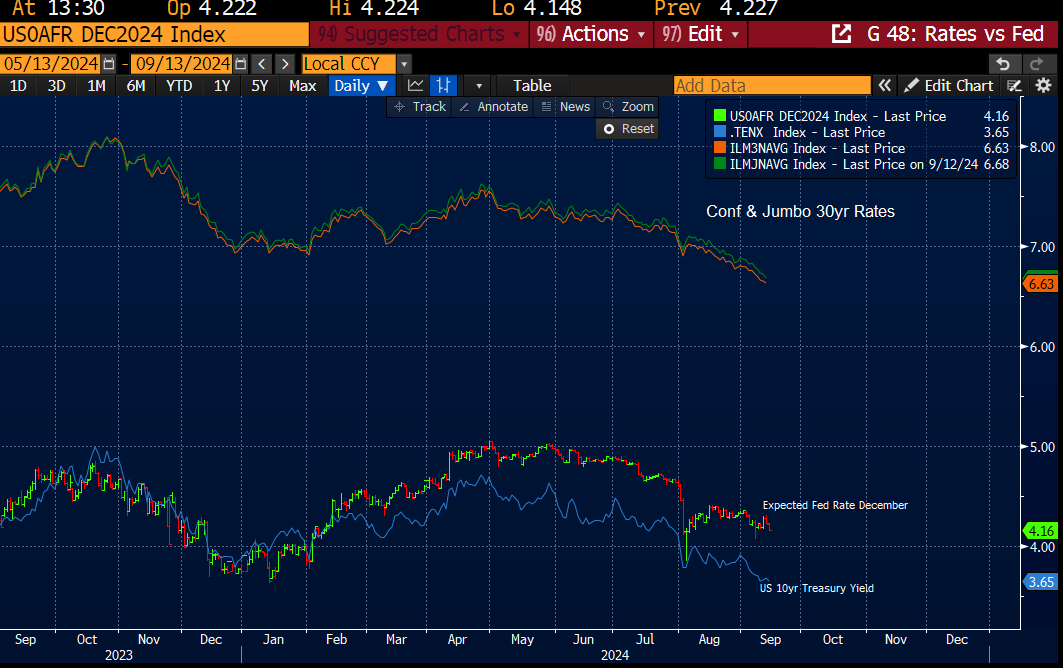Click the Edit Chart button
The height and width of the screenshot is (668, 1063).
tap(948, 86)
